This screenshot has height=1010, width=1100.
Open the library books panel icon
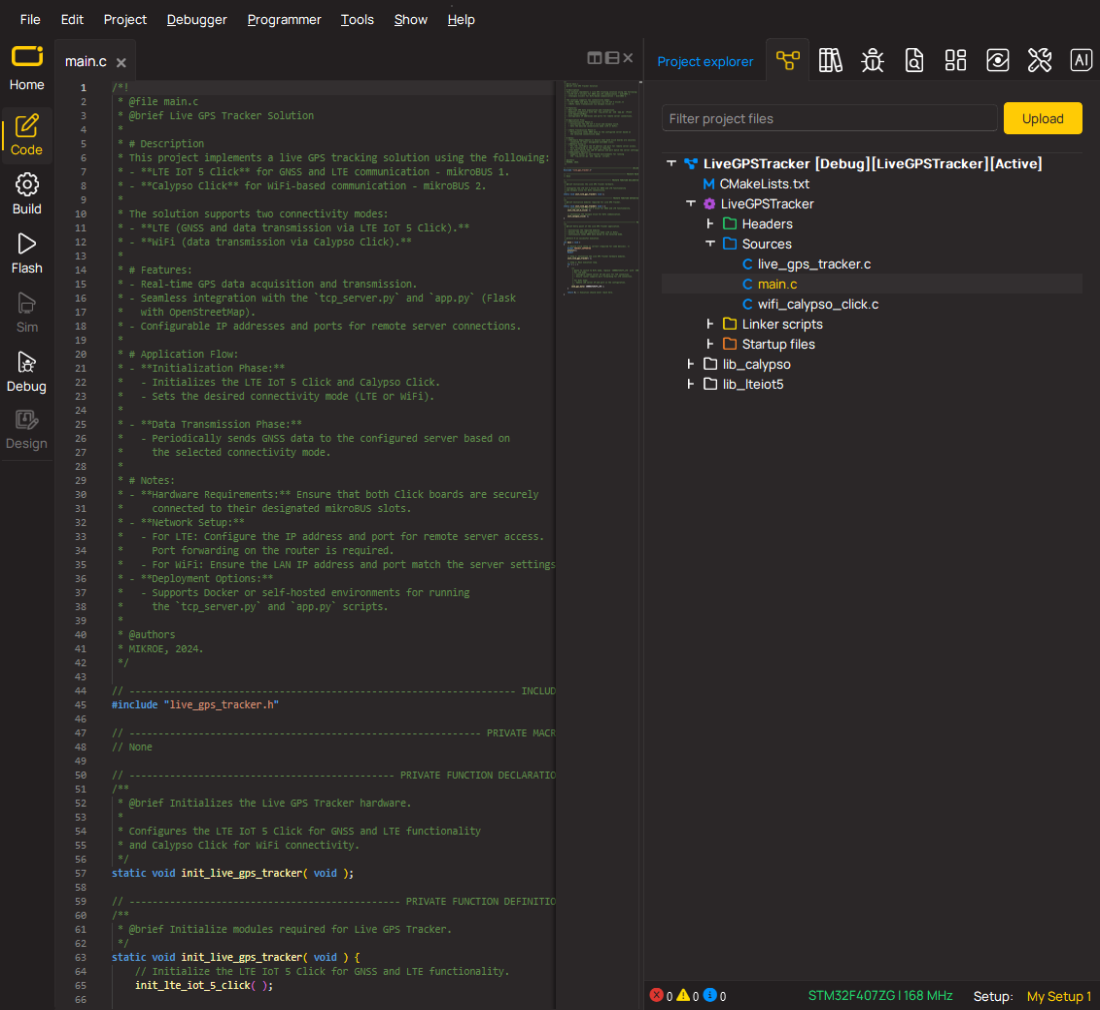(830, 60)
